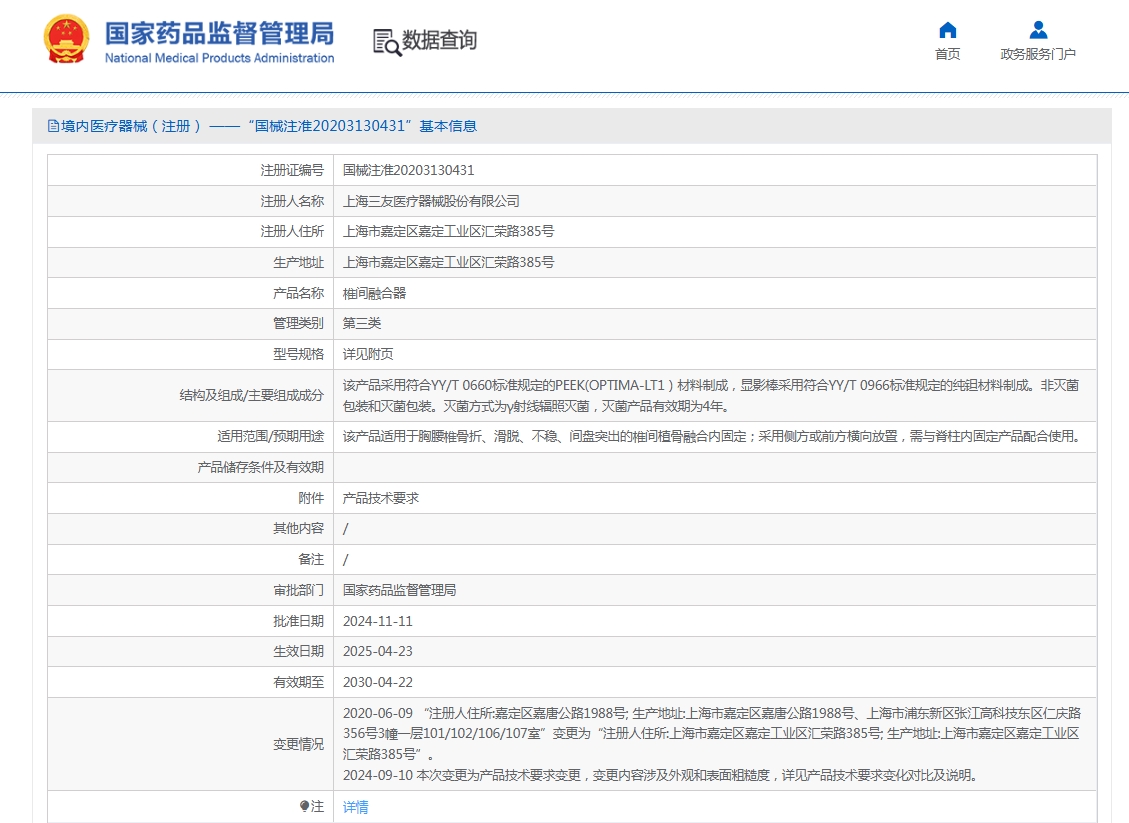Click the 生效日期 label
Viewport: 1129px width, 823px height.
pos(299,652)
